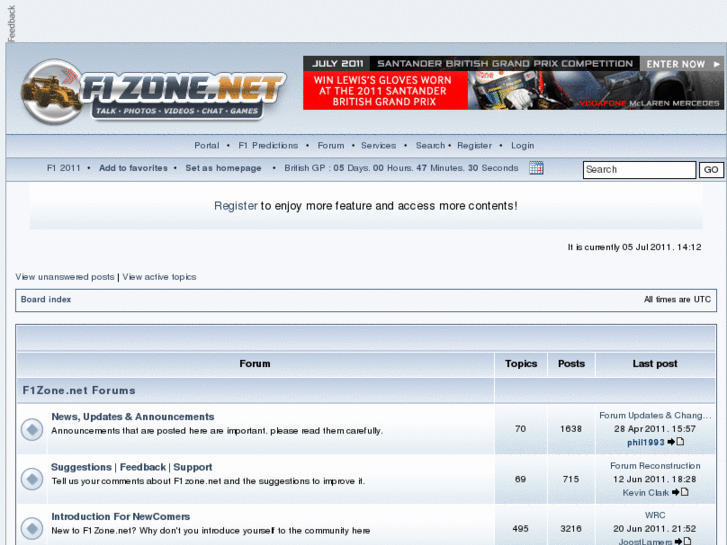Image resolution: width=727 pixels, height=545 pixels.
Task: Click the All times are UTC text
Action: (677, 299)
